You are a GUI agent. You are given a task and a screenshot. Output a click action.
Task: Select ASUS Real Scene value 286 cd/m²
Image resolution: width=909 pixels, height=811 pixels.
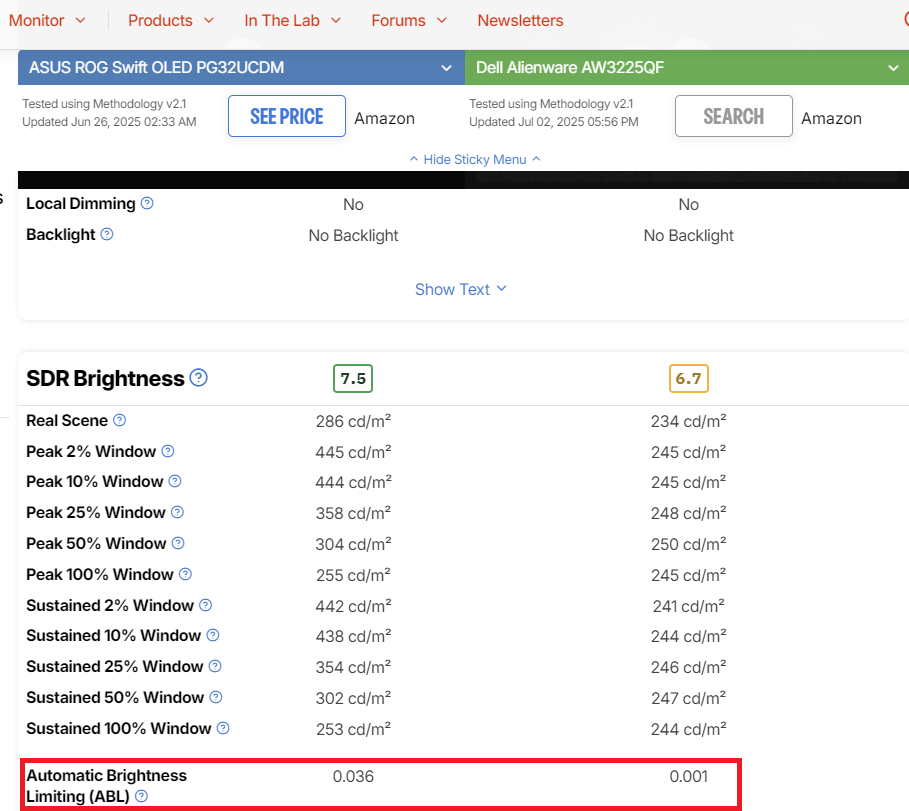[x=353, y=421]
